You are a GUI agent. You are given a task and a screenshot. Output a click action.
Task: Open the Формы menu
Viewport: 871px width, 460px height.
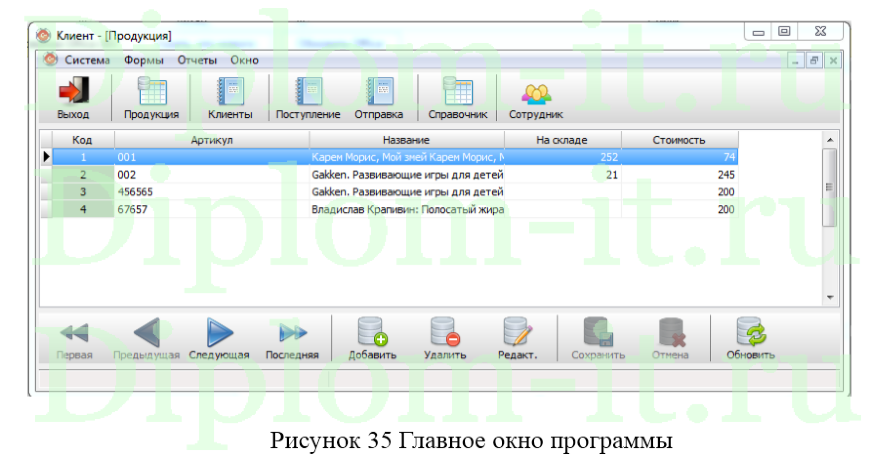(x=144, y=60)
